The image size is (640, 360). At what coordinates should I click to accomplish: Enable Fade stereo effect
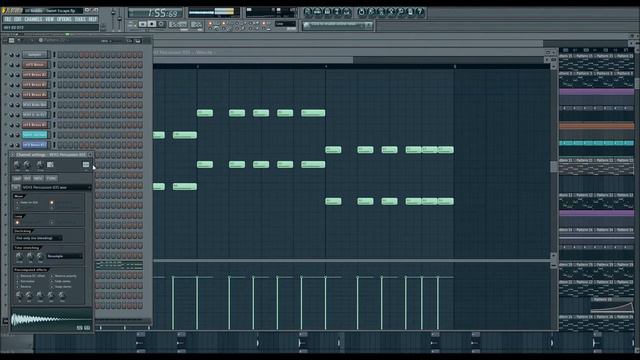(x=51, y=282)
